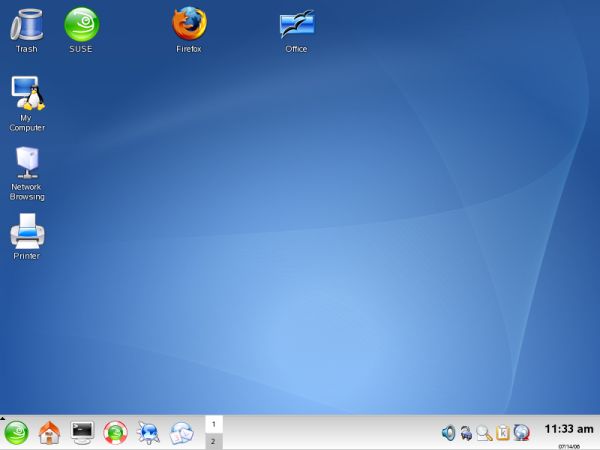600x450 pixels.
Task: Switch to virtual desktop 2
Action: pos(214,441)
